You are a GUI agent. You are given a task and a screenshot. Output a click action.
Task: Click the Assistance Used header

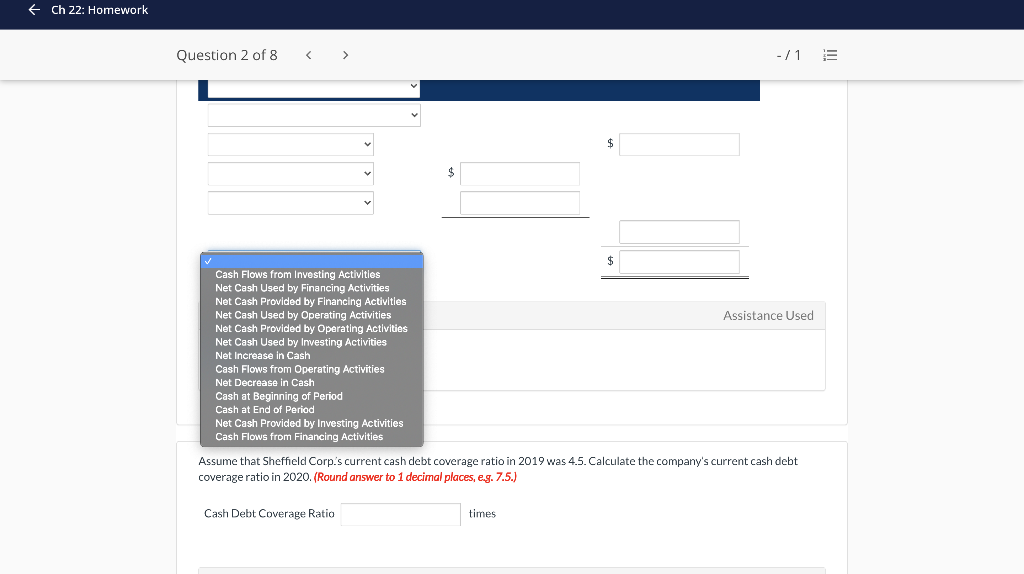(768, 316)
